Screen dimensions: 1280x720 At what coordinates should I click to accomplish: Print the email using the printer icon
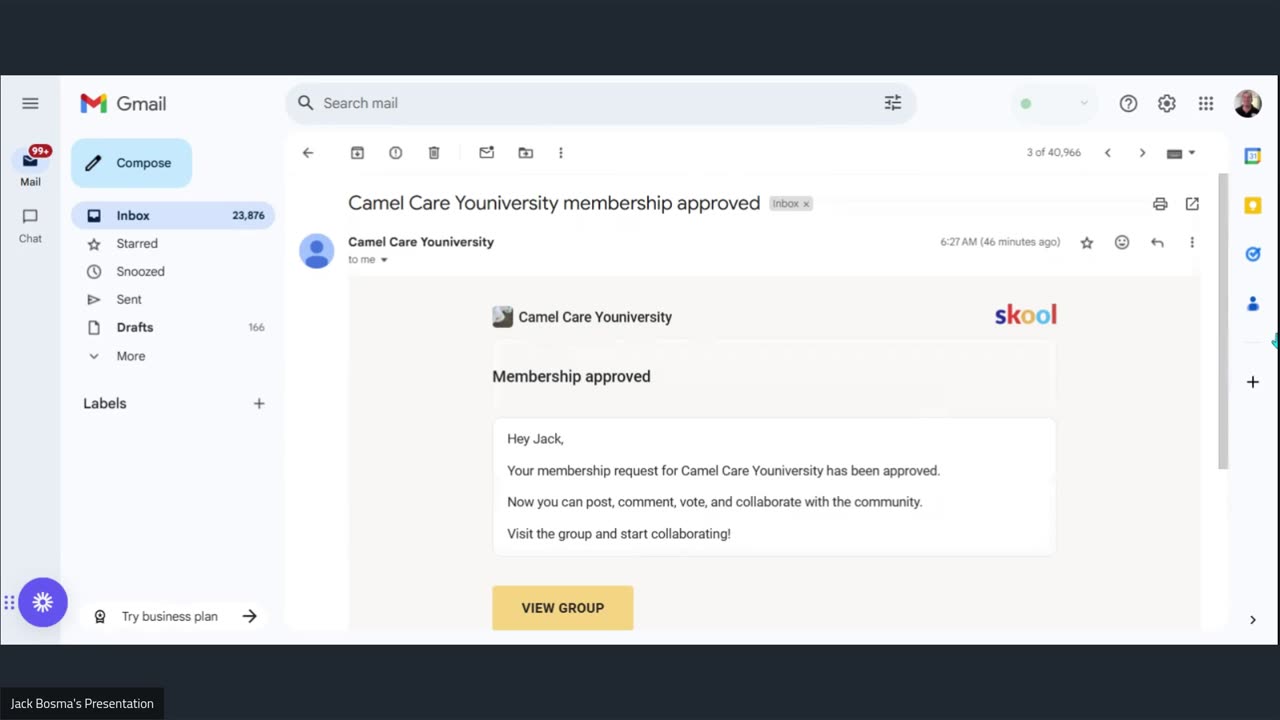1160,204
